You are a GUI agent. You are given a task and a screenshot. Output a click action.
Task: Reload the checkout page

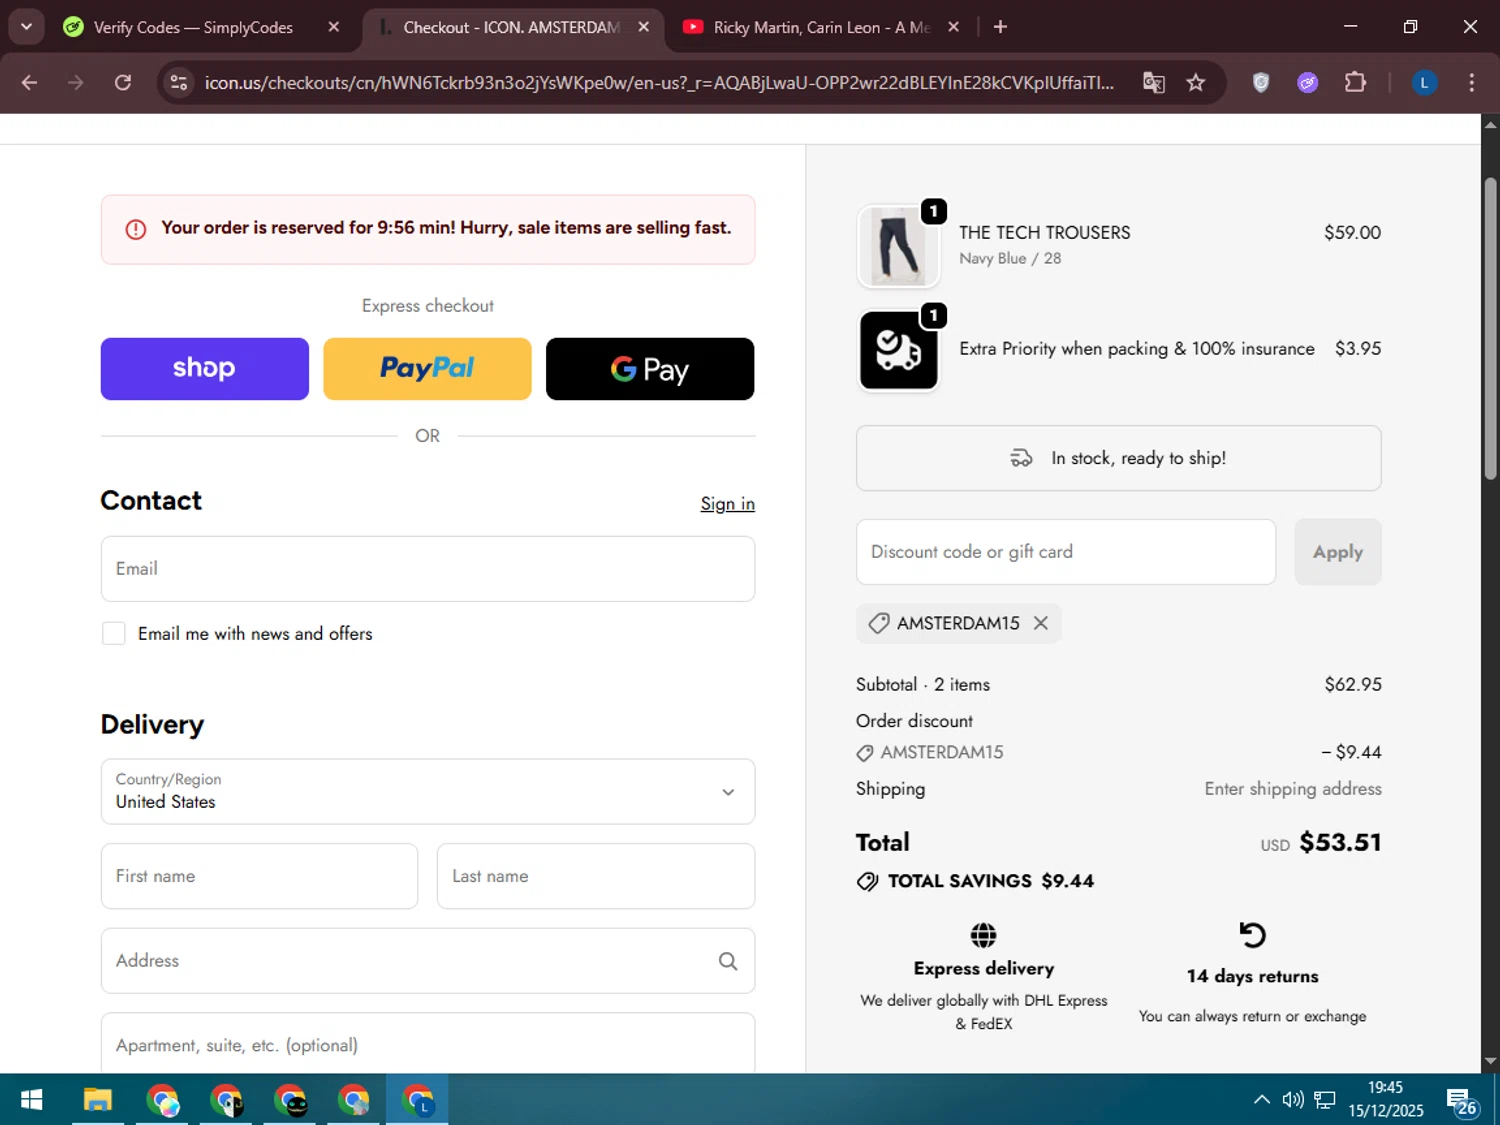click(x=123, y=83)
